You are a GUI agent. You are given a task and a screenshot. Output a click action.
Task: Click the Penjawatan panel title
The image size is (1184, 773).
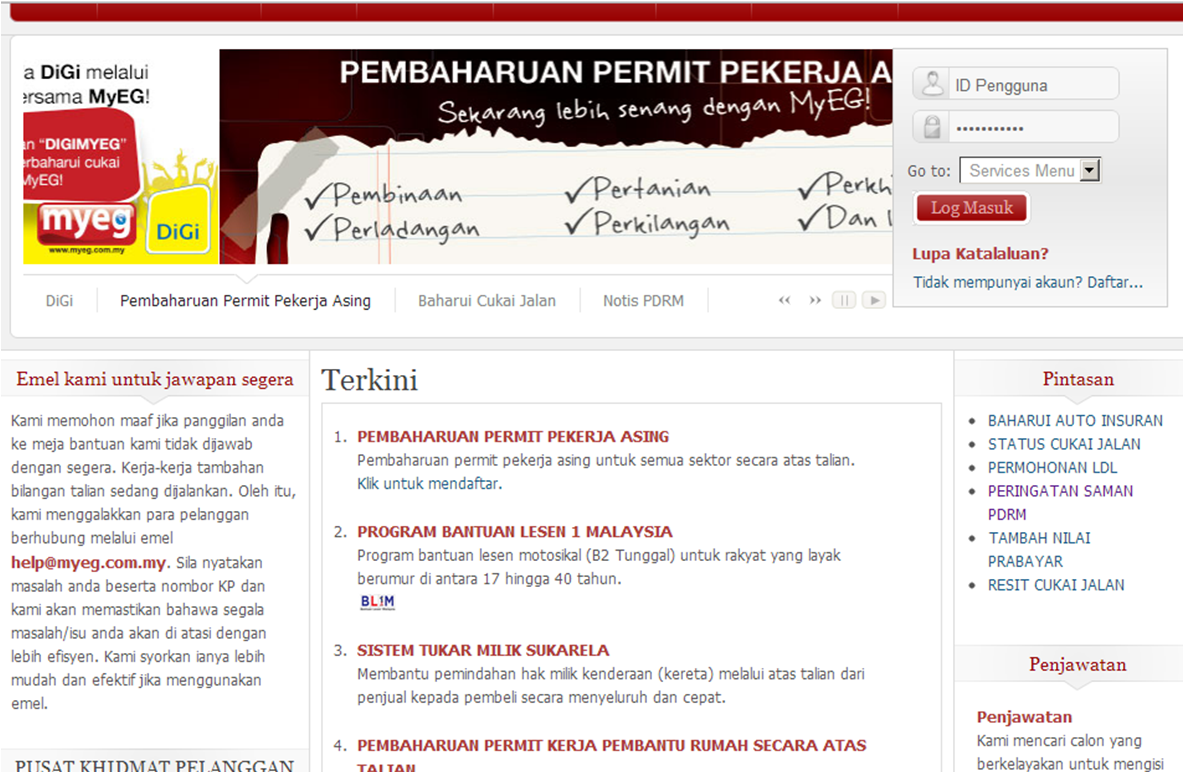[x=1078, y=664]
